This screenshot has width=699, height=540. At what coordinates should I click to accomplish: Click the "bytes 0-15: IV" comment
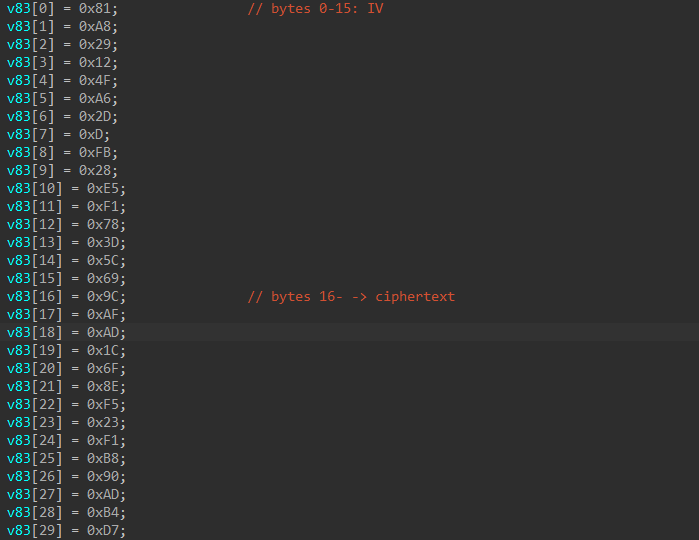click(314, 9)
